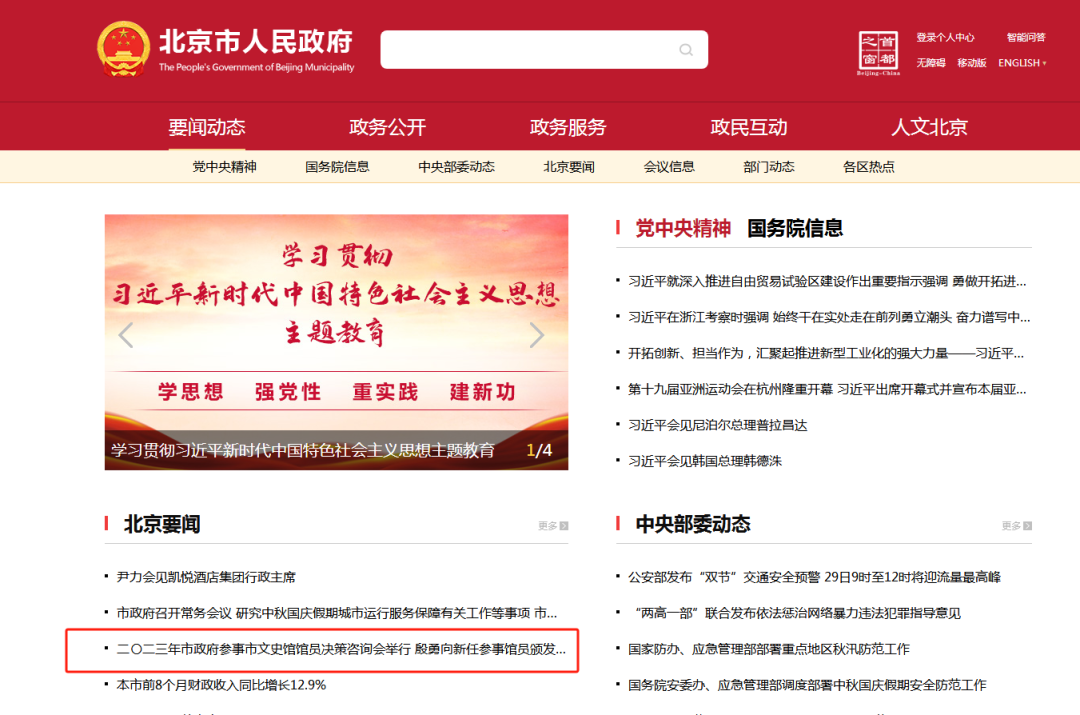1080x715 pixels.
Task: Select the 人文北京 navigation item
Action: pyautogui.click(x=930, y=127)
